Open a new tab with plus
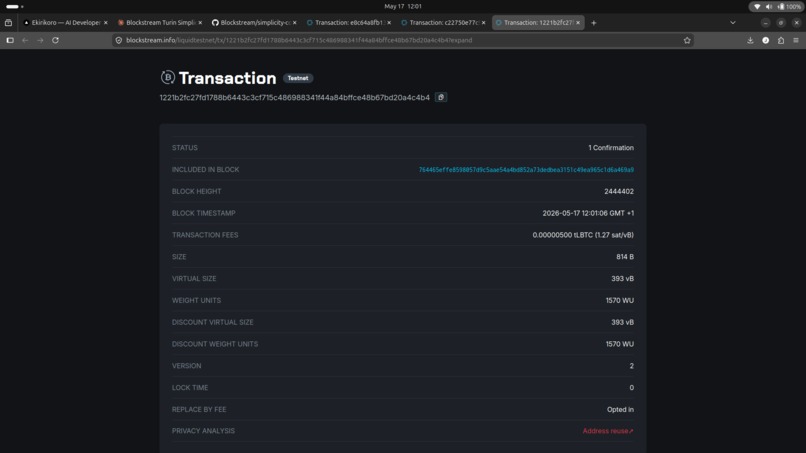806x453 pixels. point(594,23)
